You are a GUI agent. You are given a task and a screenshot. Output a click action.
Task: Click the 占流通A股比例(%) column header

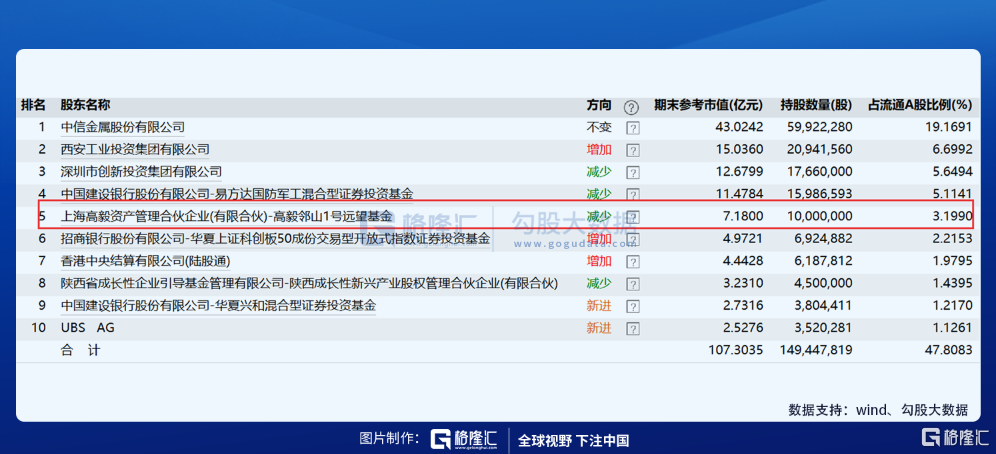click(920, 105)
